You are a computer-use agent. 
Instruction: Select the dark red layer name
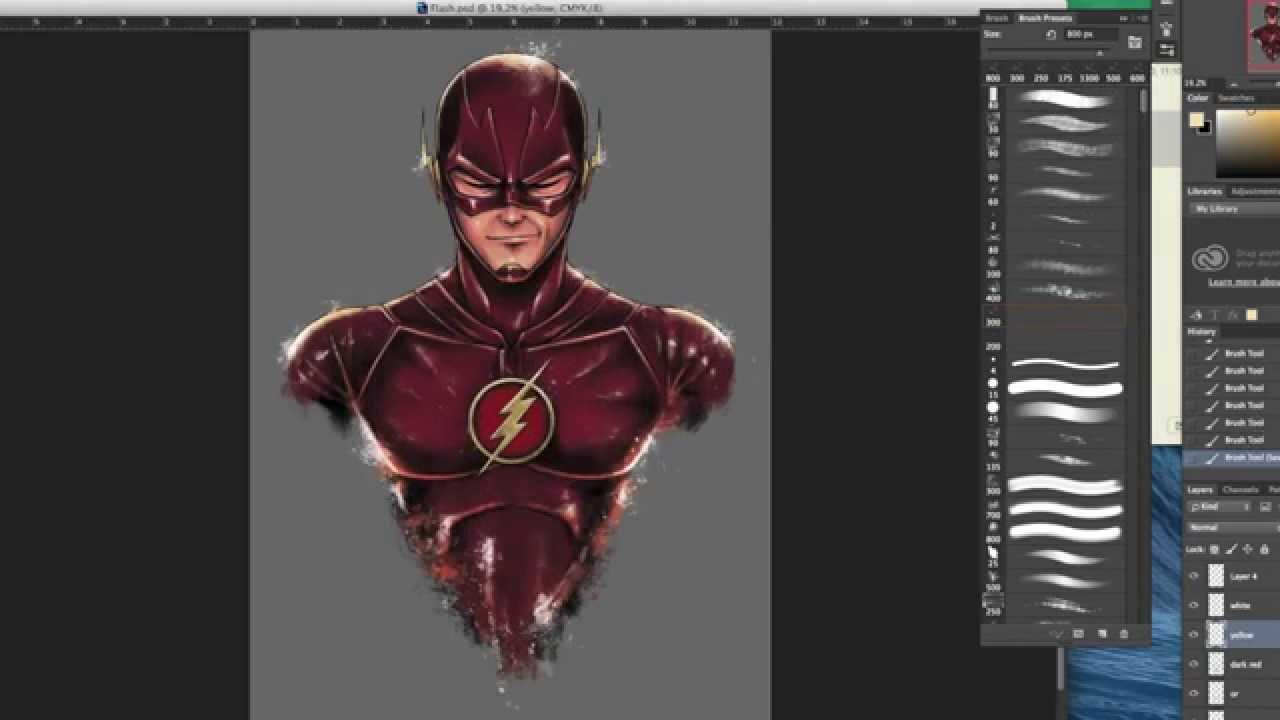click(1245, 664)
